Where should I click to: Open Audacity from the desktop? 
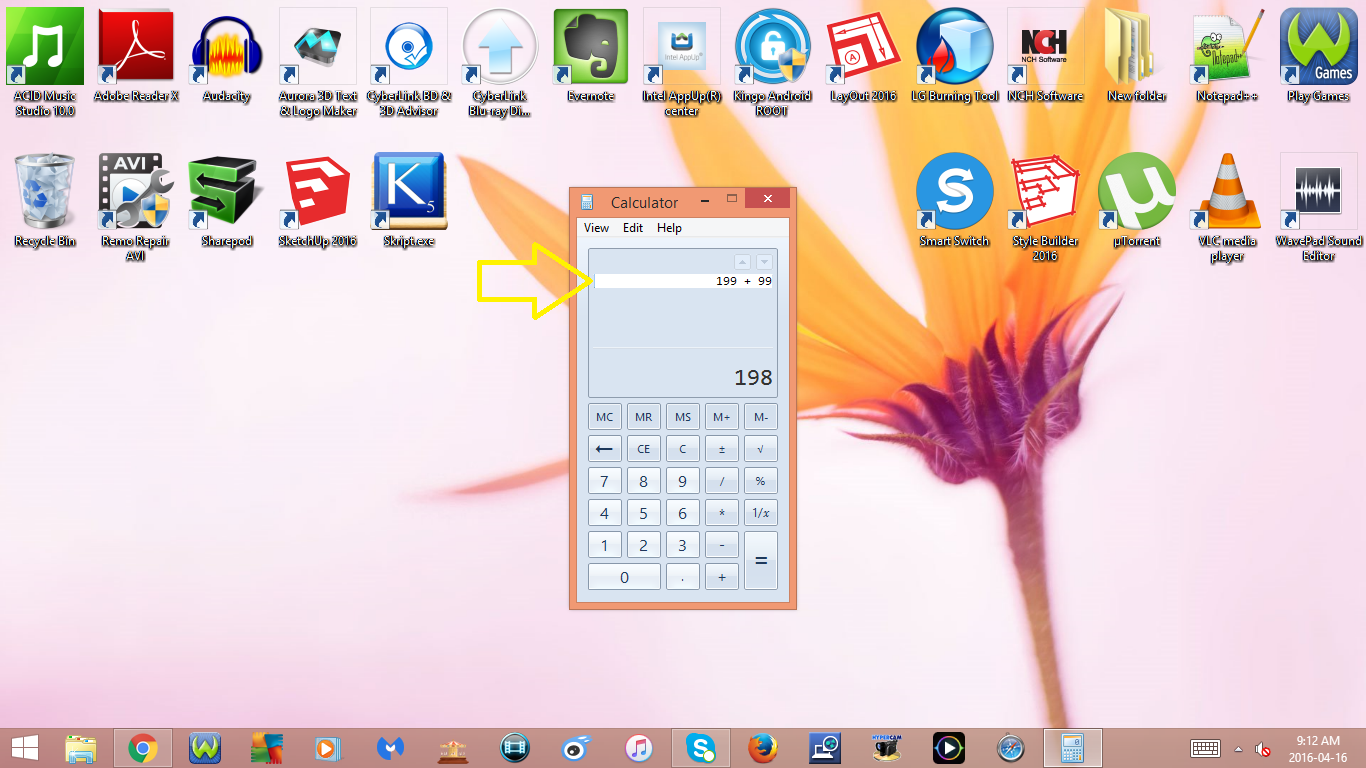(226, 45)
